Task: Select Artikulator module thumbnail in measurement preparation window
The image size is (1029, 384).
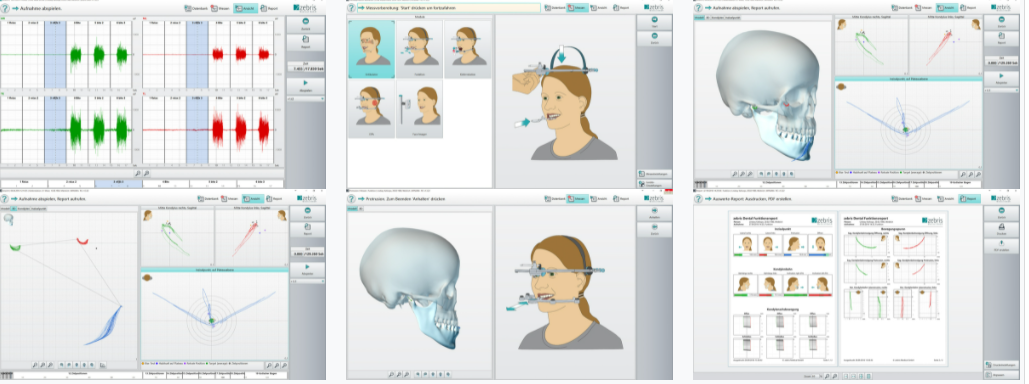Action: [x=371, y=49]
